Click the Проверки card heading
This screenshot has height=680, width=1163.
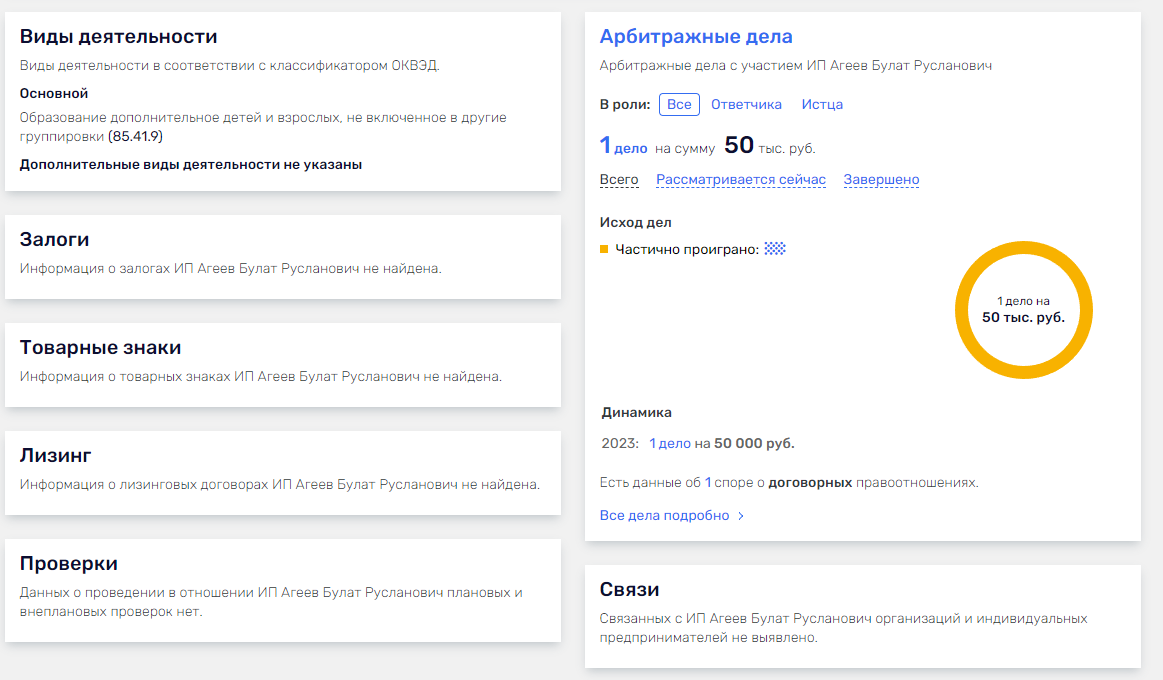point(69,563)
